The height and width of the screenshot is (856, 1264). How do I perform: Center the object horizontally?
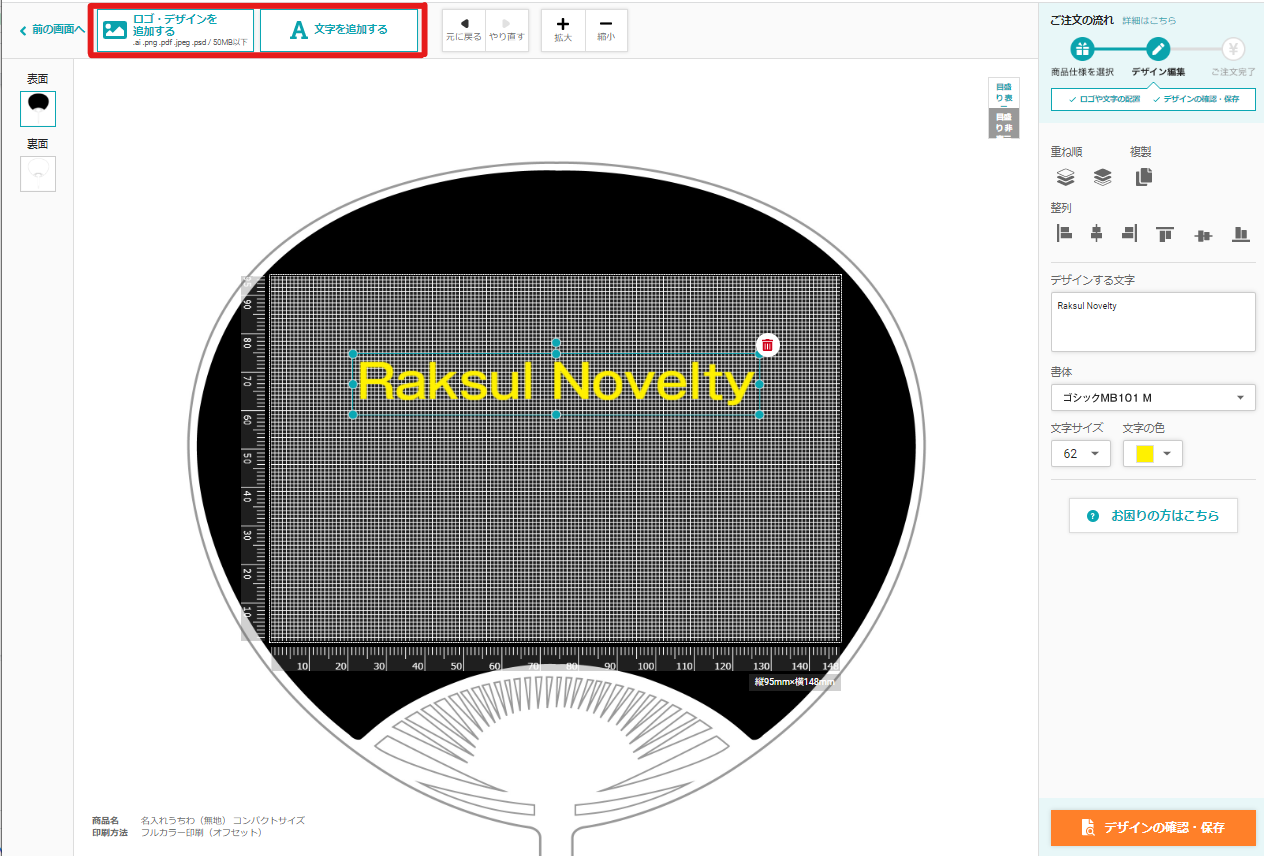click(x=1096, y=234)
